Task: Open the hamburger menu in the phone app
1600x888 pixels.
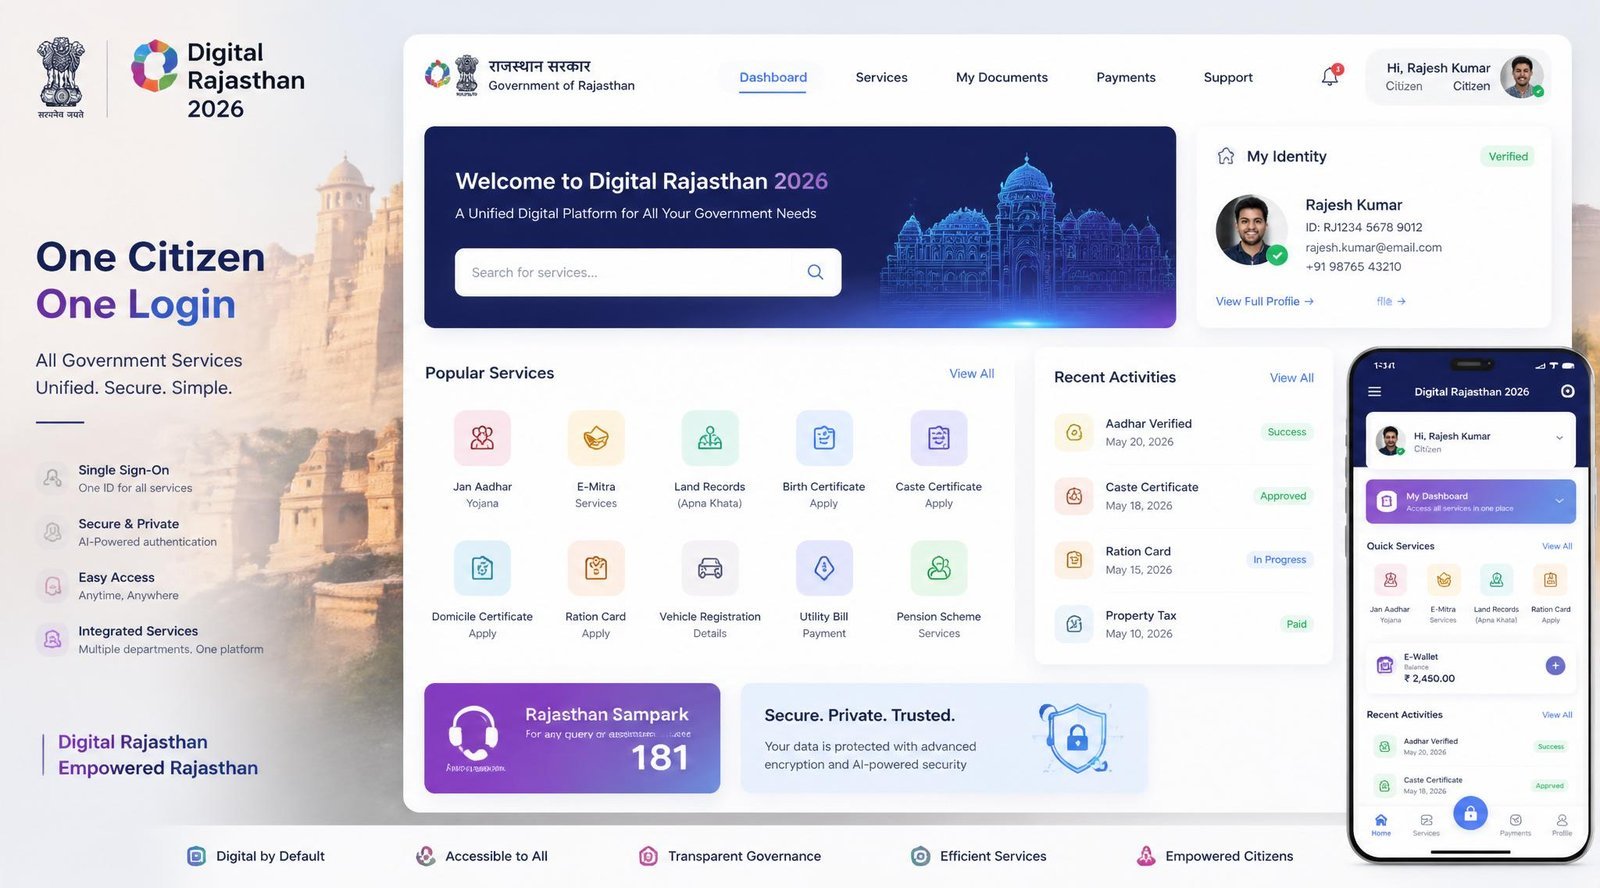Action: pyautogui.click(x=1375, y=392)
